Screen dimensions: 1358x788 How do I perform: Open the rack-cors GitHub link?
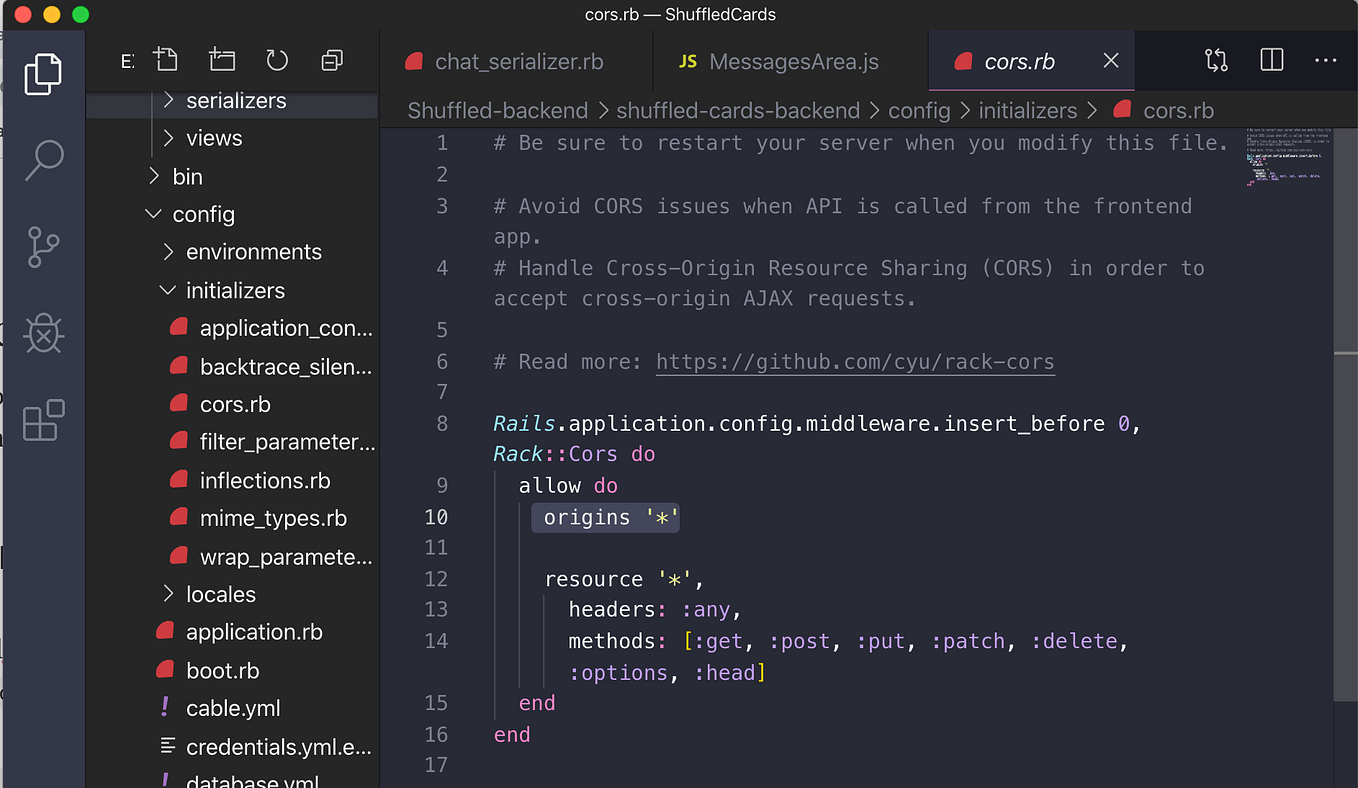855,362
